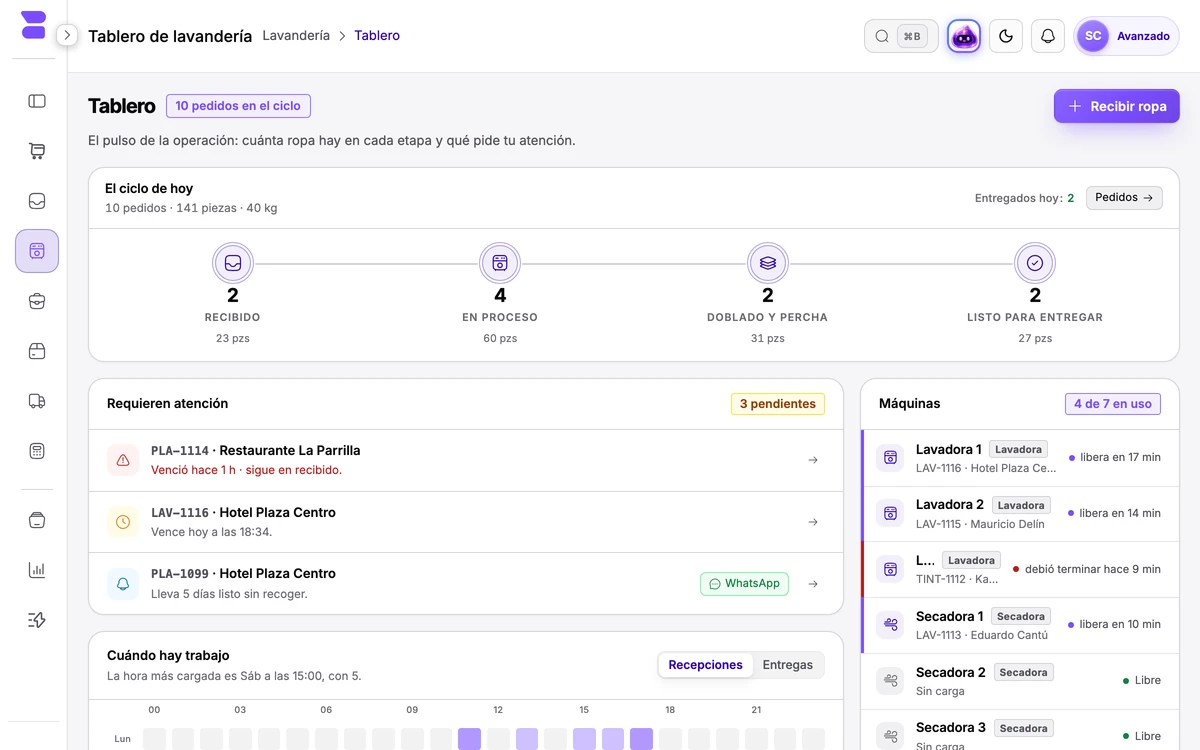Switch to the Recepciones tab
The image size is (1200, 750).
705,665
